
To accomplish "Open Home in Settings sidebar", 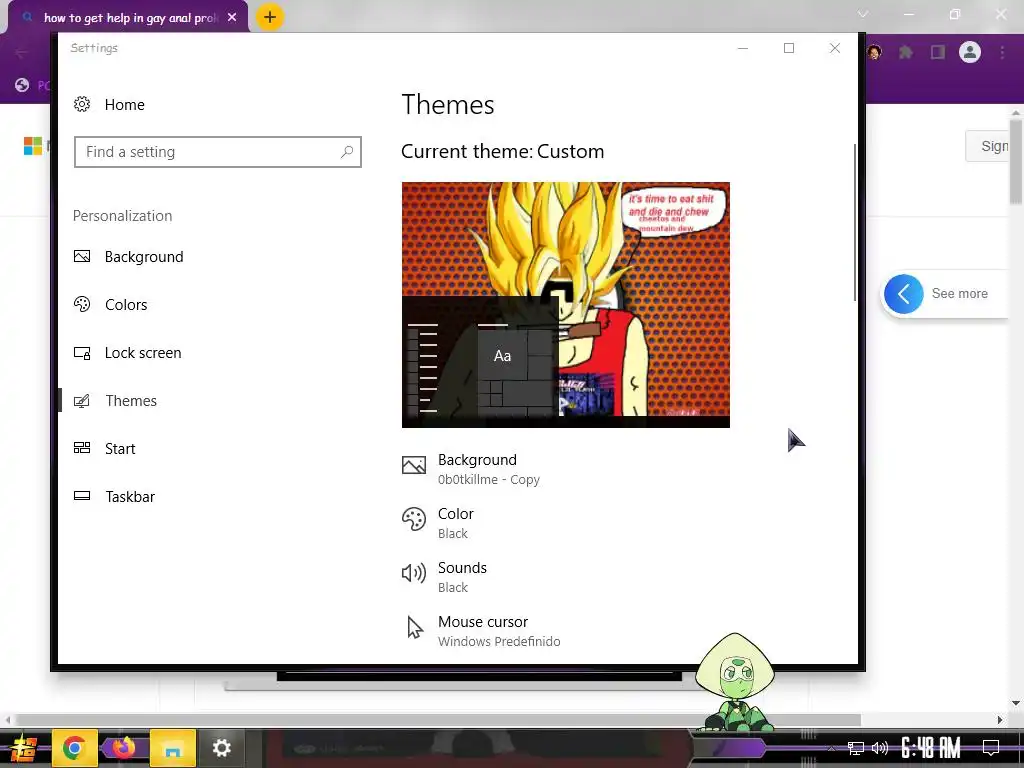I will point(124,104).
